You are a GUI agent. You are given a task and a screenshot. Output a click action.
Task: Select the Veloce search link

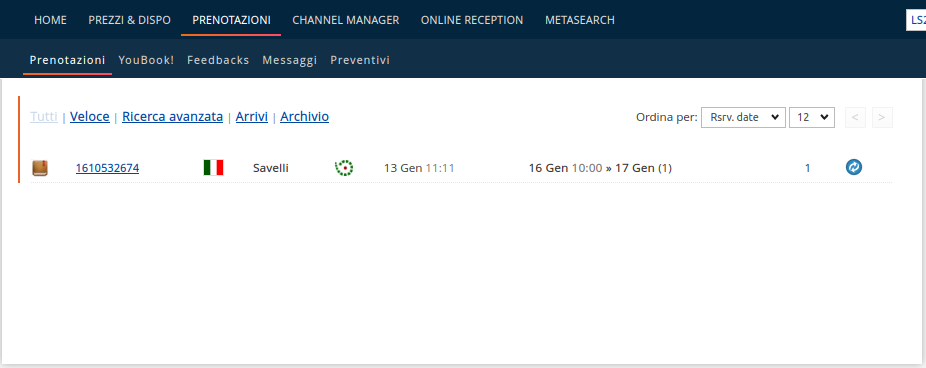[x=90, y=117]
